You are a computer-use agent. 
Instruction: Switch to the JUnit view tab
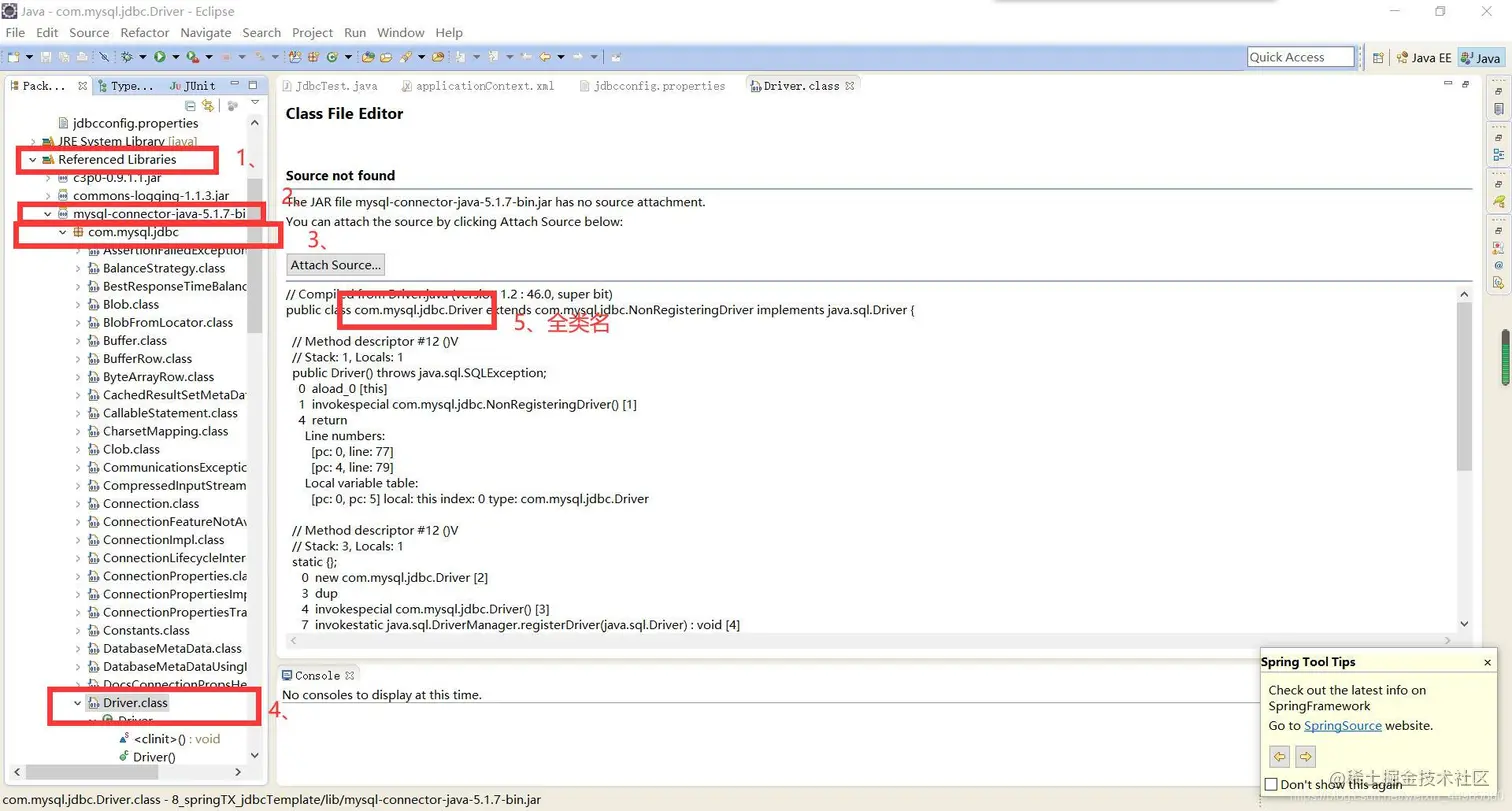(193, 86)
